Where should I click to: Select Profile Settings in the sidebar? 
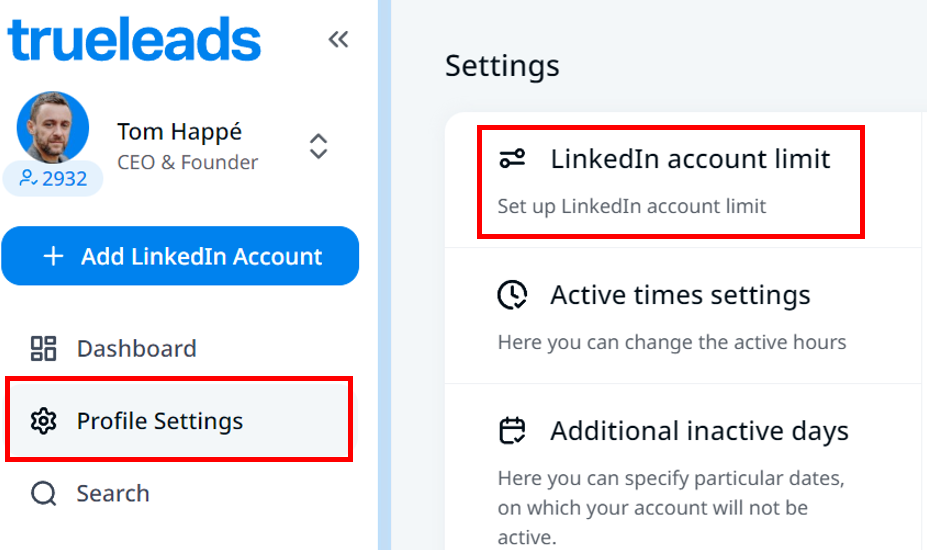coord(160,421)
